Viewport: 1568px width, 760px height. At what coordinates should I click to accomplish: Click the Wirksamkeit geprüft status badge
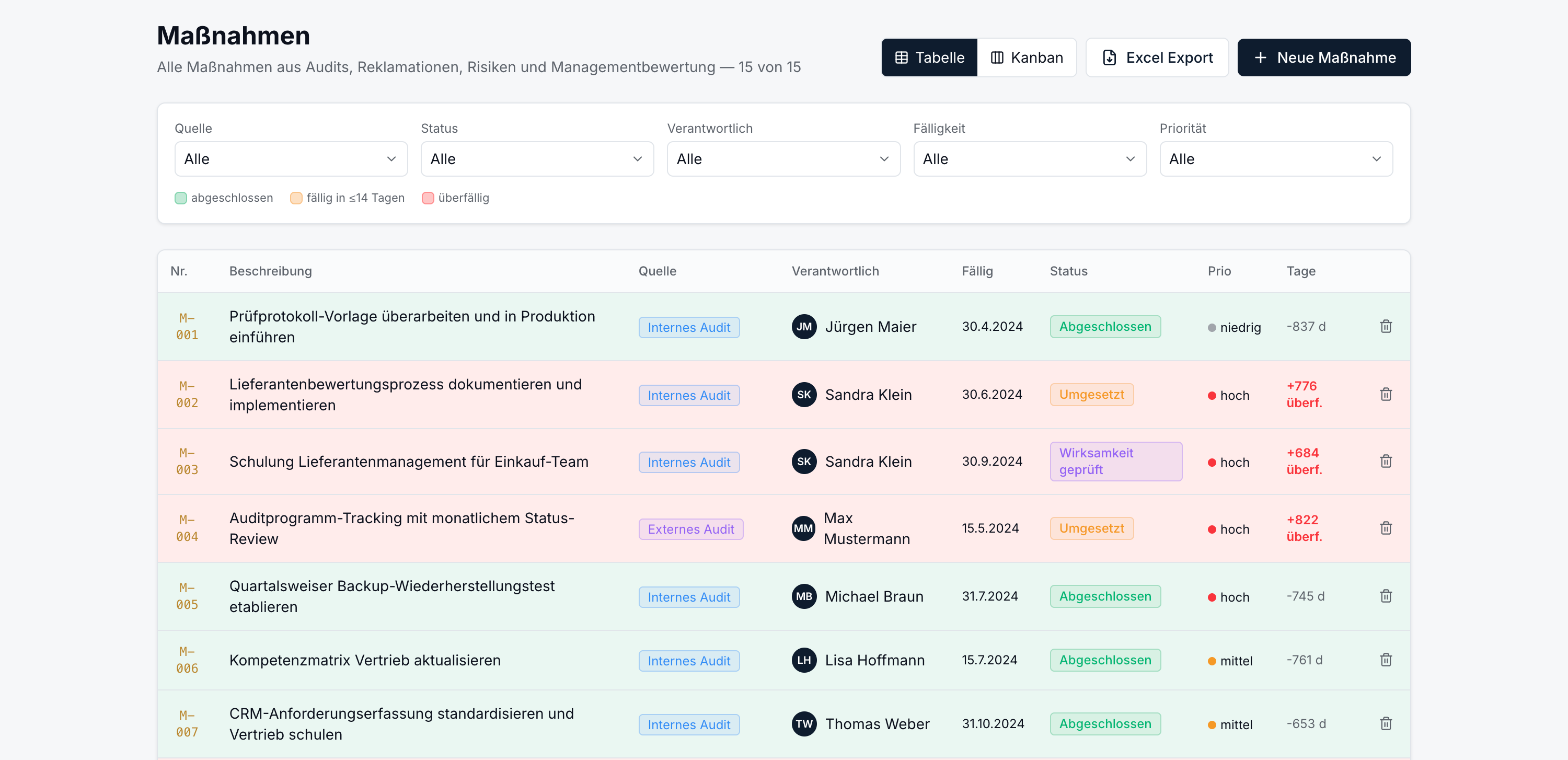tap(1116, 461)
